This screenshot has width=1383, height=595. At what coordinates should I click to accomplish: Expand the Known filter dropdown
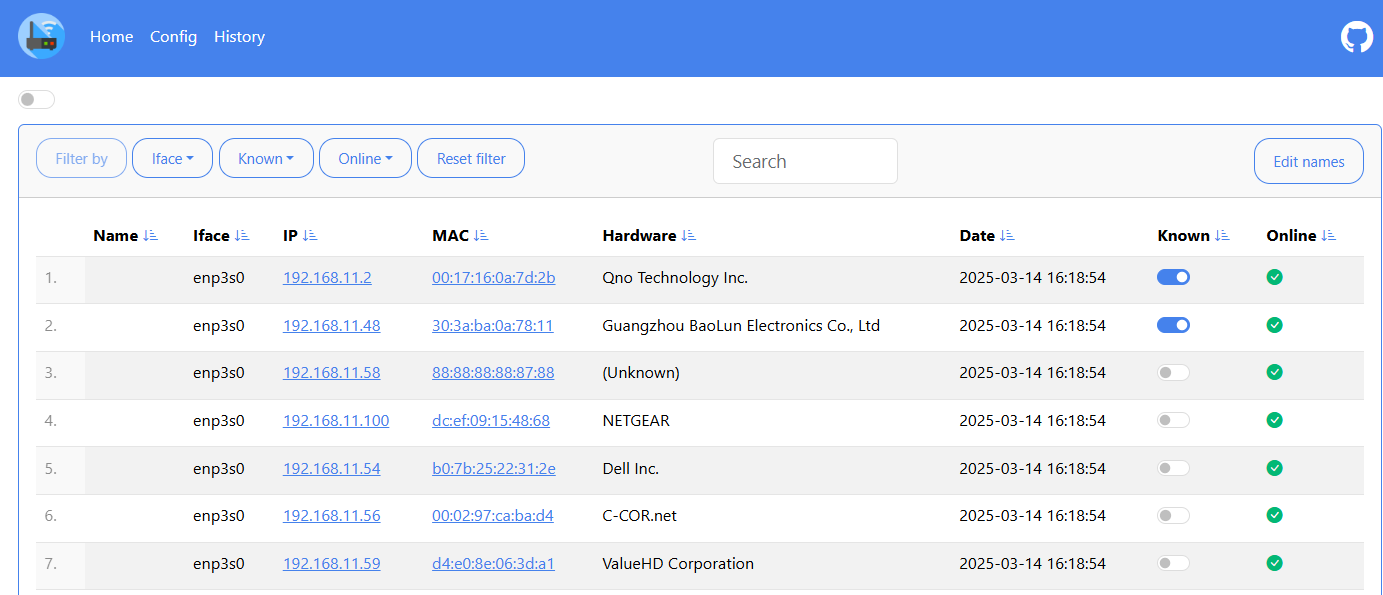click(x=266, y=158)
